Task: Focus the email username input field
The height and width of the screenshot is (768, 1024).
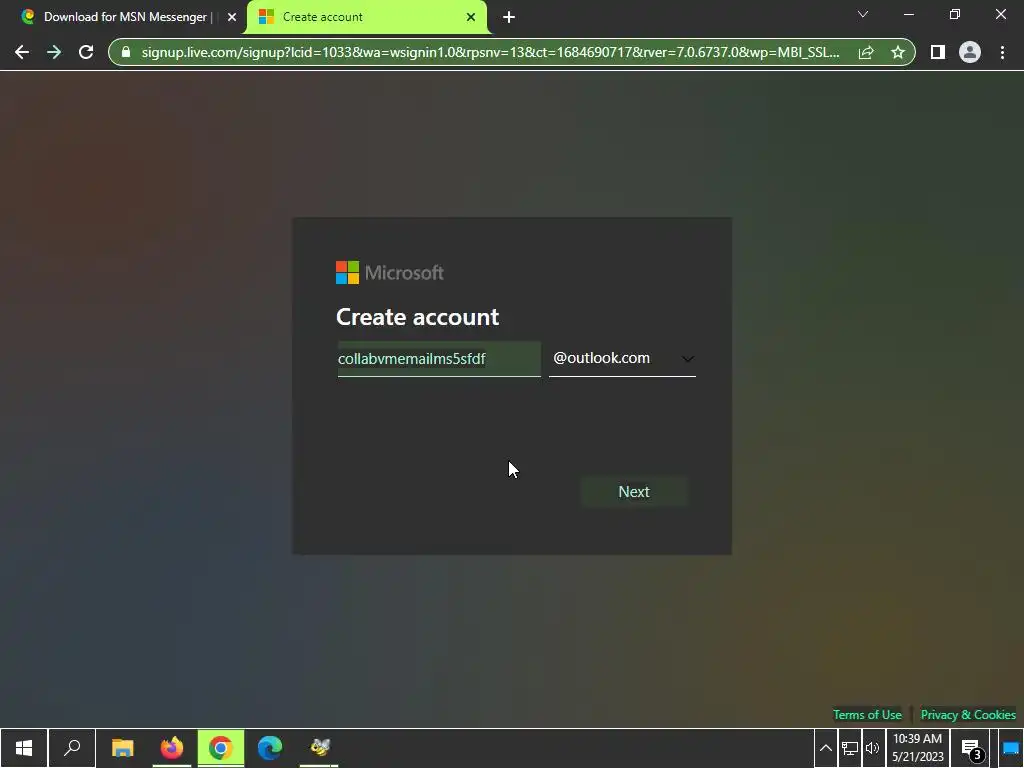Action: [439, 359]
